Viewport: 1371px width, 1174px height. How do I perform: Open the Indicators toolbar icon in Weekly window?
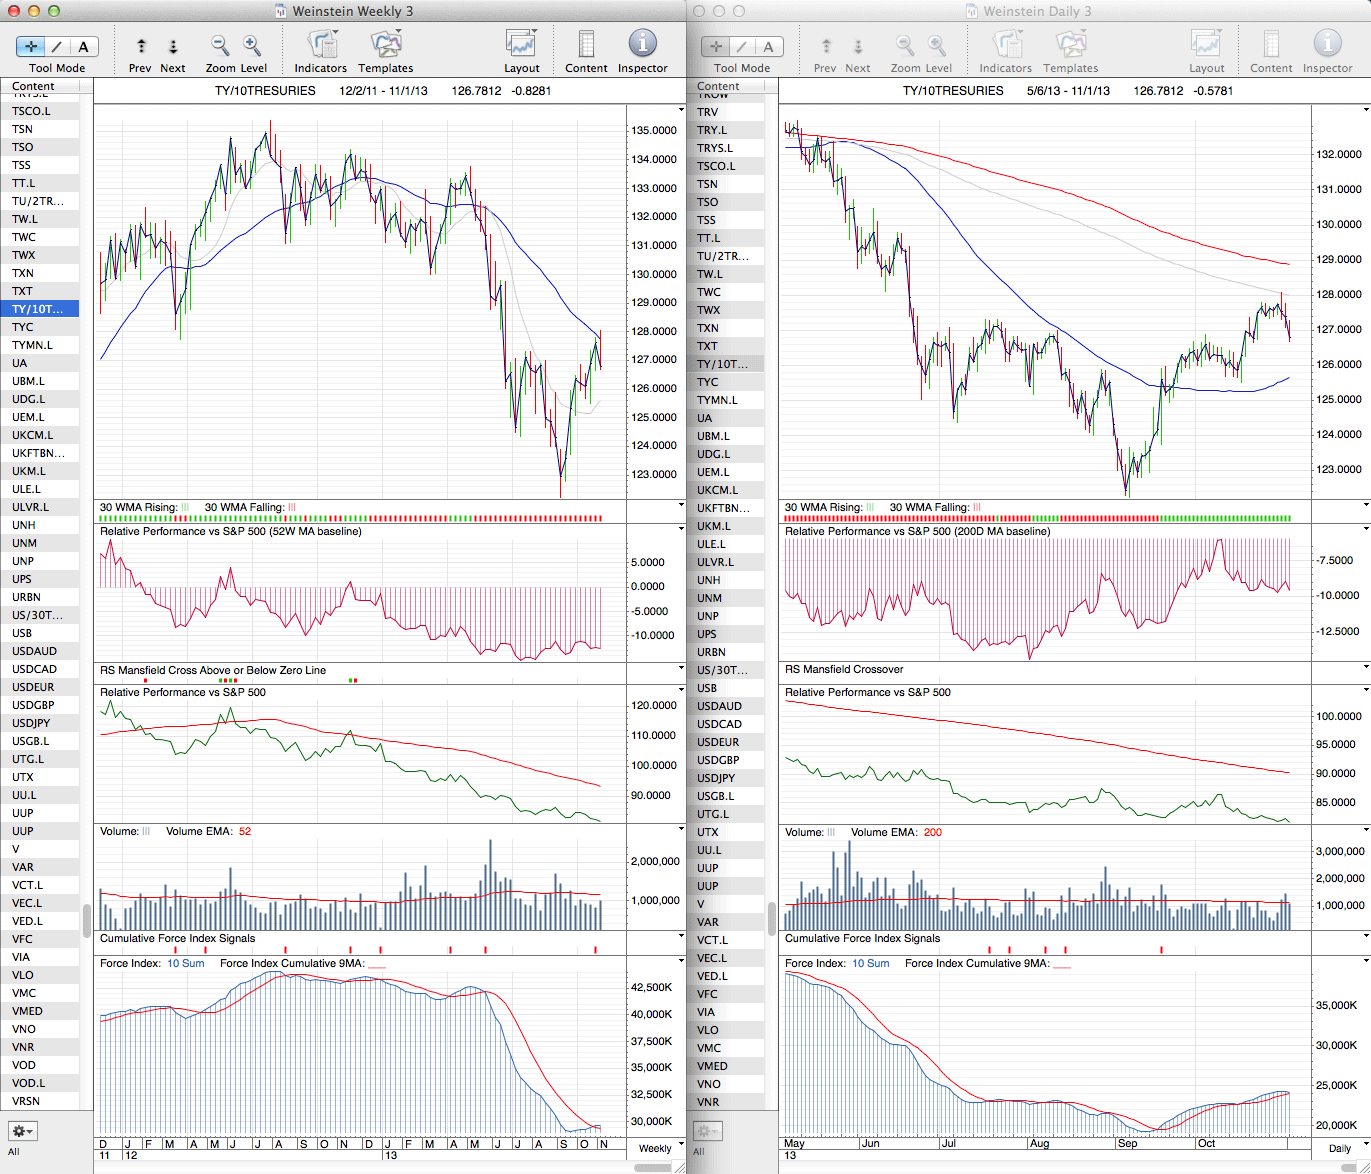point(320,45)
